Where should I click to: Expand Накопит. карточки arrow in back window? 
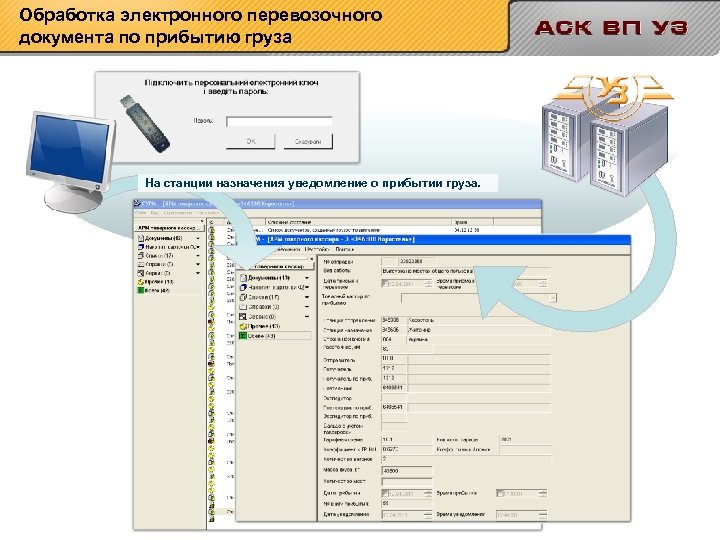(x=198, y=248)
